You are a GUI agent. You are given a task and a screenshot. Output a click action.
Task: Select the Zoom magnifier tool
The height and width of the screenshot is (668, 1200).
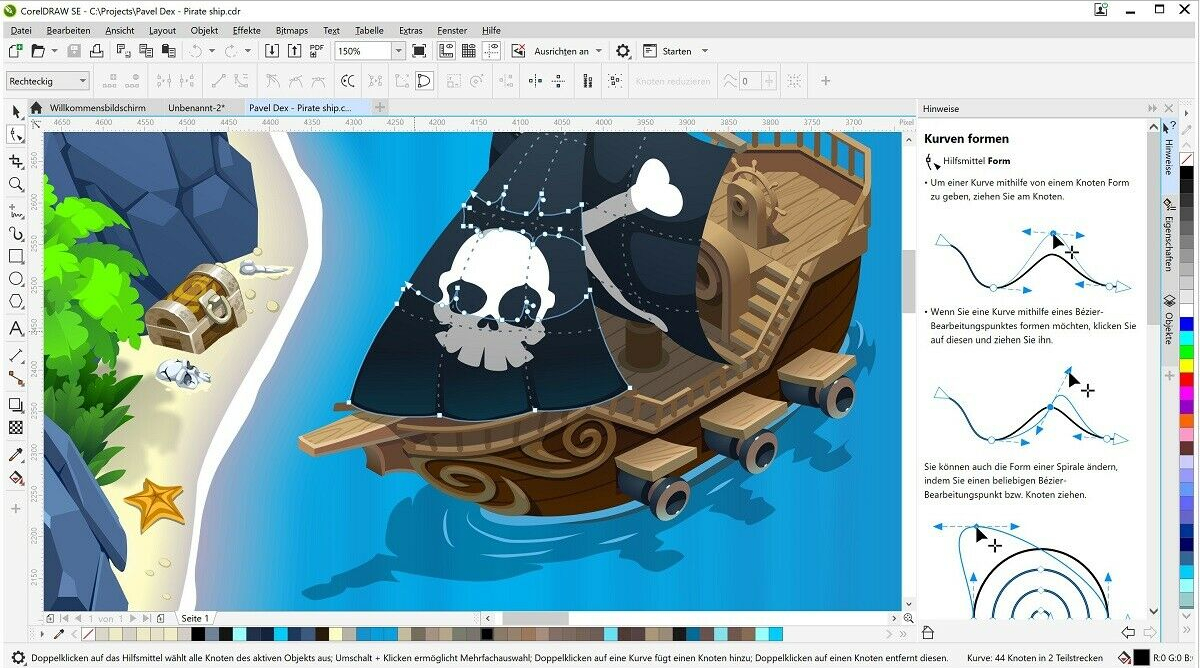16,184
